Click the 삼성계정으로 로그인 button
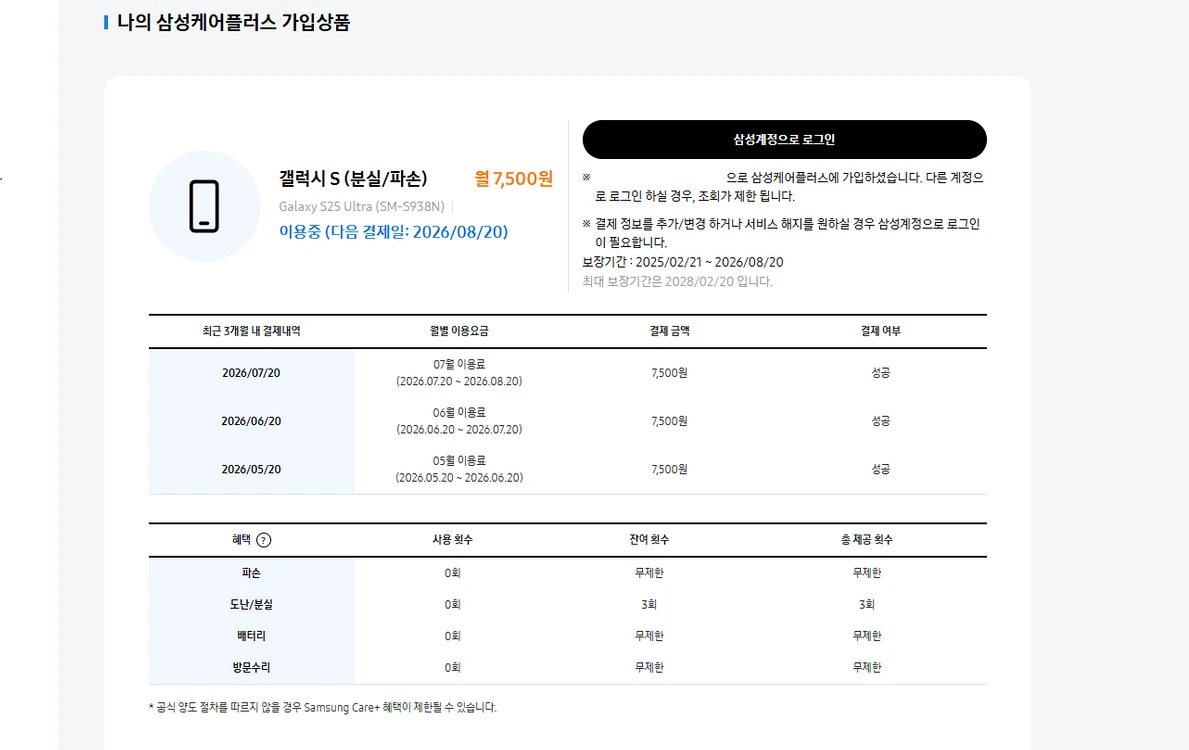The image size is (1189, 750). tap(784, 140)
